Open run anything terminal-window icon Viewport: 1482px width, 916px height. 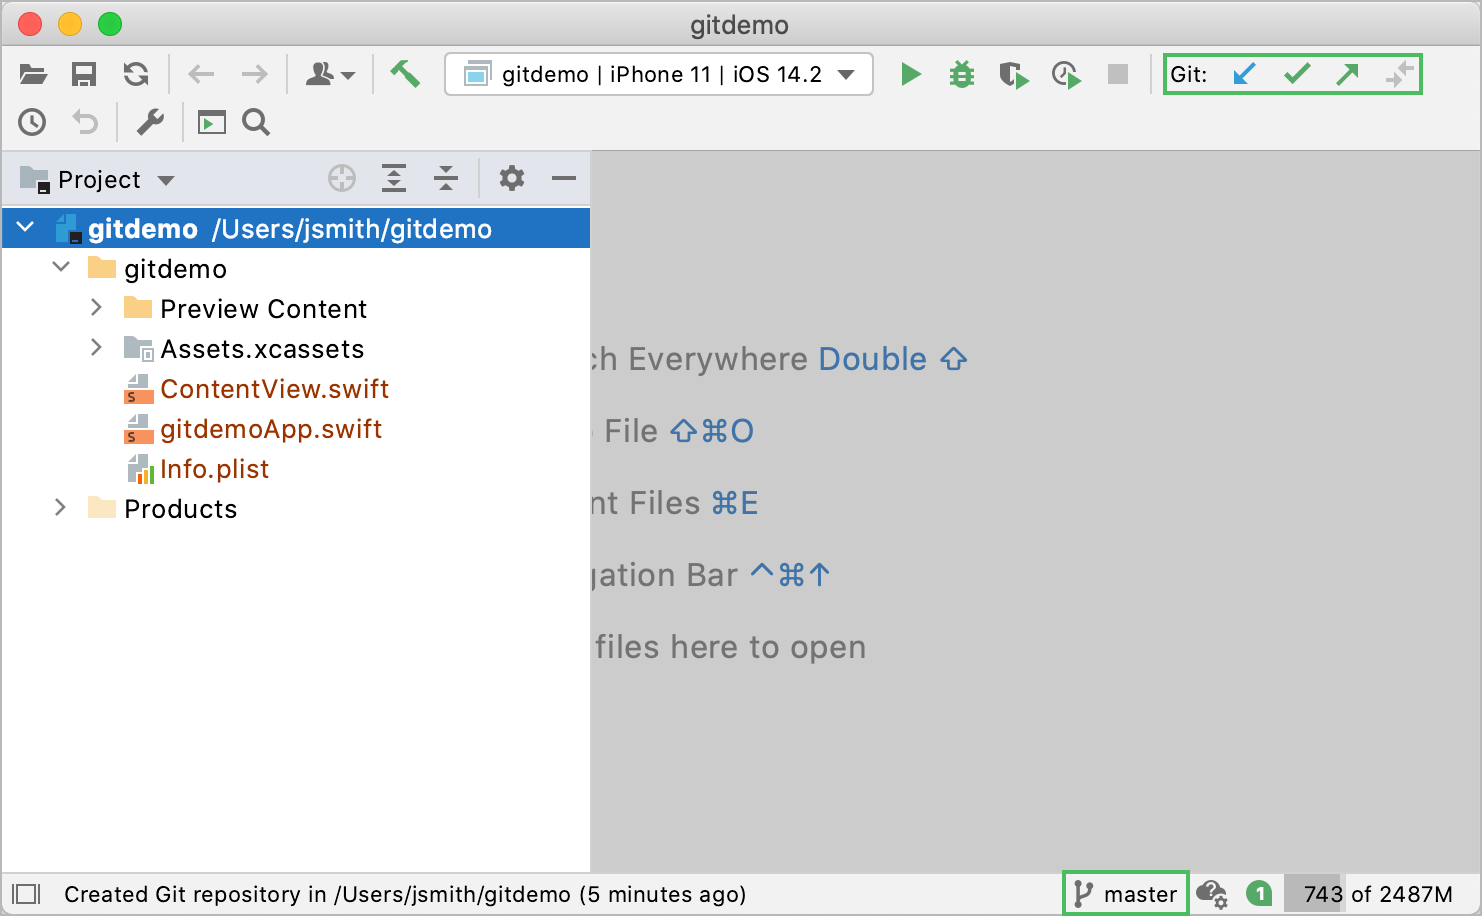212,122
